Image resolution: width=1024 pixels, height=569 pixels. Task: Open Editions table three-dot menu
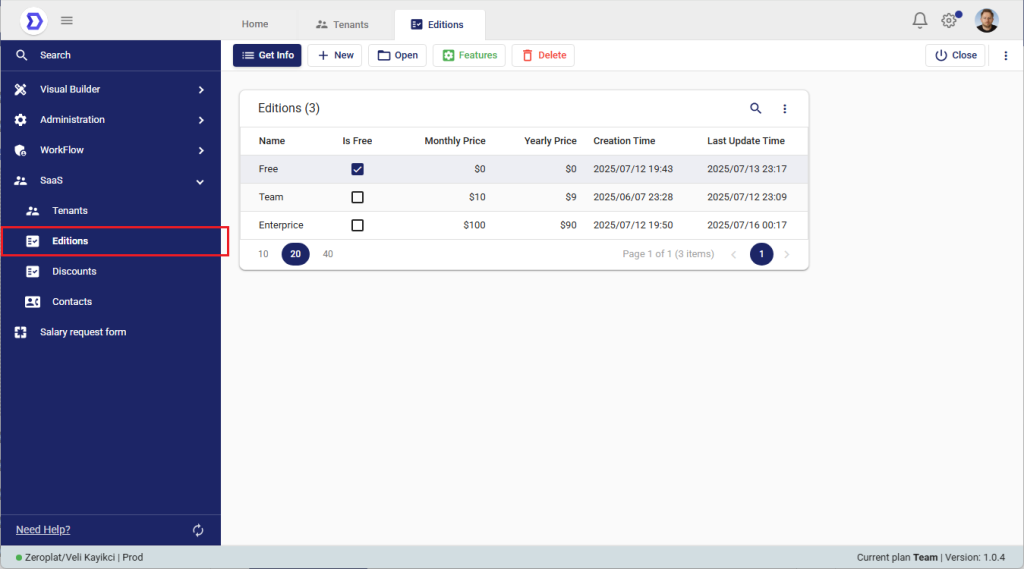point(785,108)
